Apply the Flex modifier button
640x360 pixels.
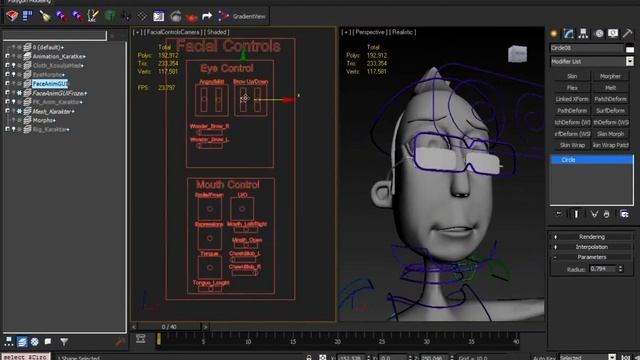point(572,88)
